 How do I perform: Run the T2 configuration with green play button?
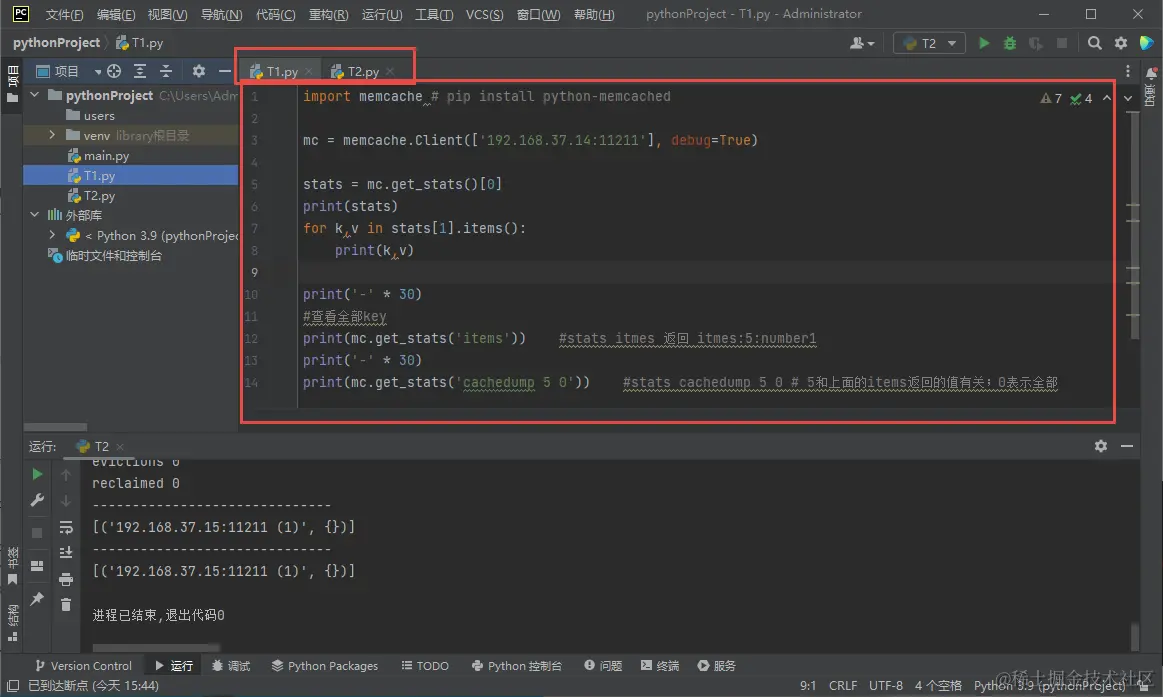coord(984,43)
